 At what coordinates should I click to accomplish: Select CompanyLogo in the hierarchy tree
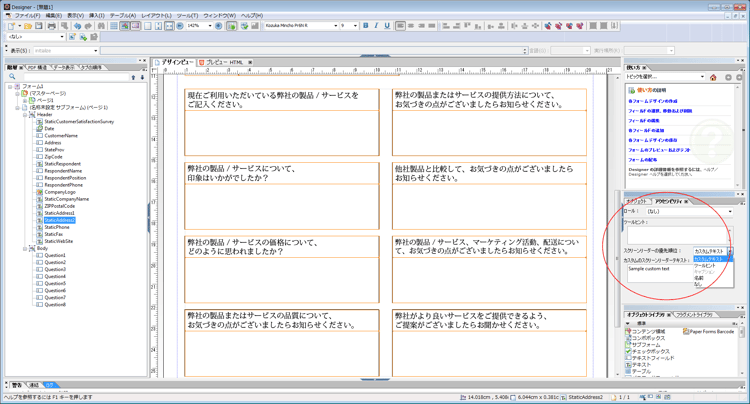tap(60, 192)
